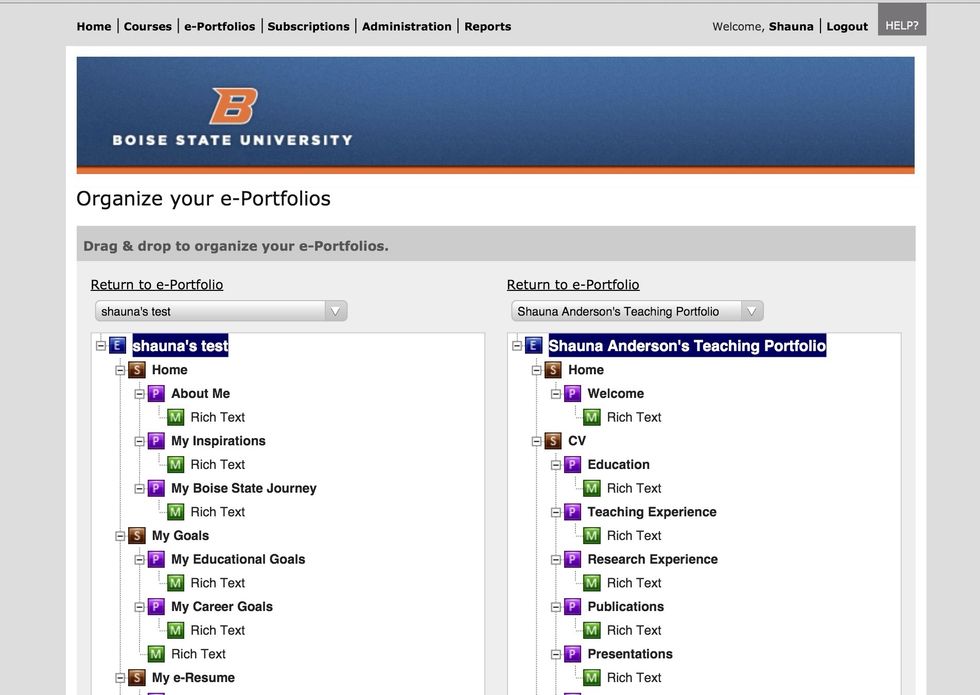Collapse the CV section in right tree
Screen dimensions: 980x695
tap(536, 441)
